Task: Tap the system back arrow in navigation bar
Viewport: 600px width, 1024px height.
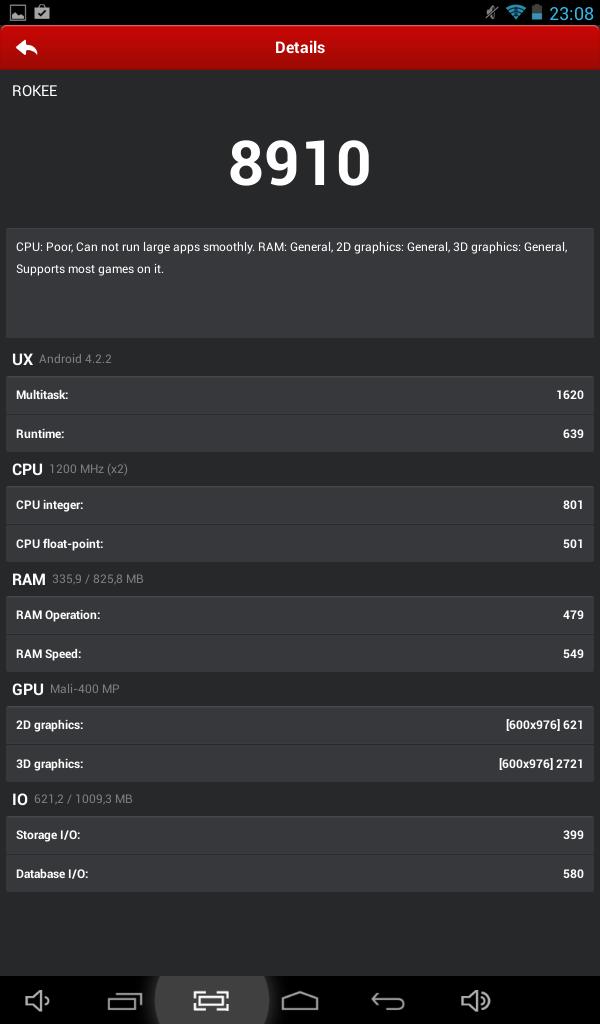Action: [x=388, y=1000]
